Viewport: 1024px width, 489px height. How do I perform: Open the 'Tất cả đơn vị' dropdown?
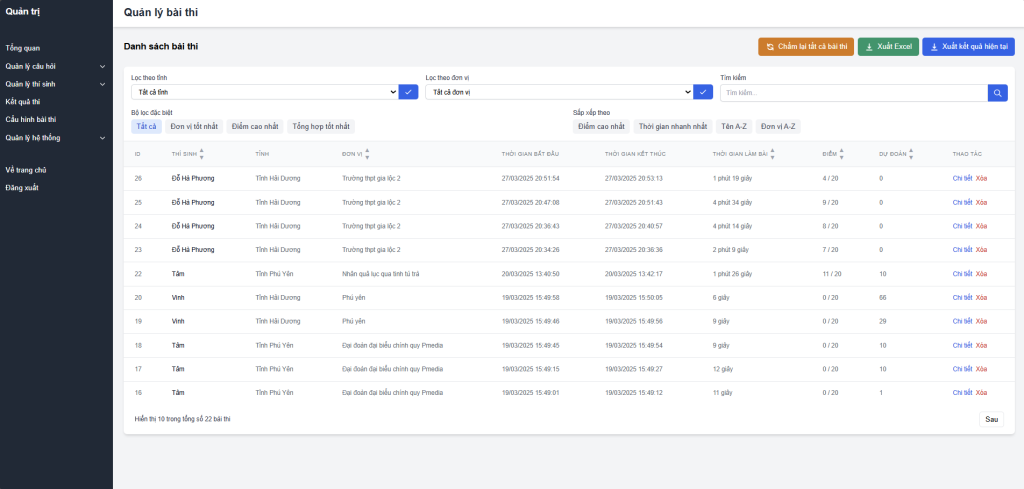558,92
